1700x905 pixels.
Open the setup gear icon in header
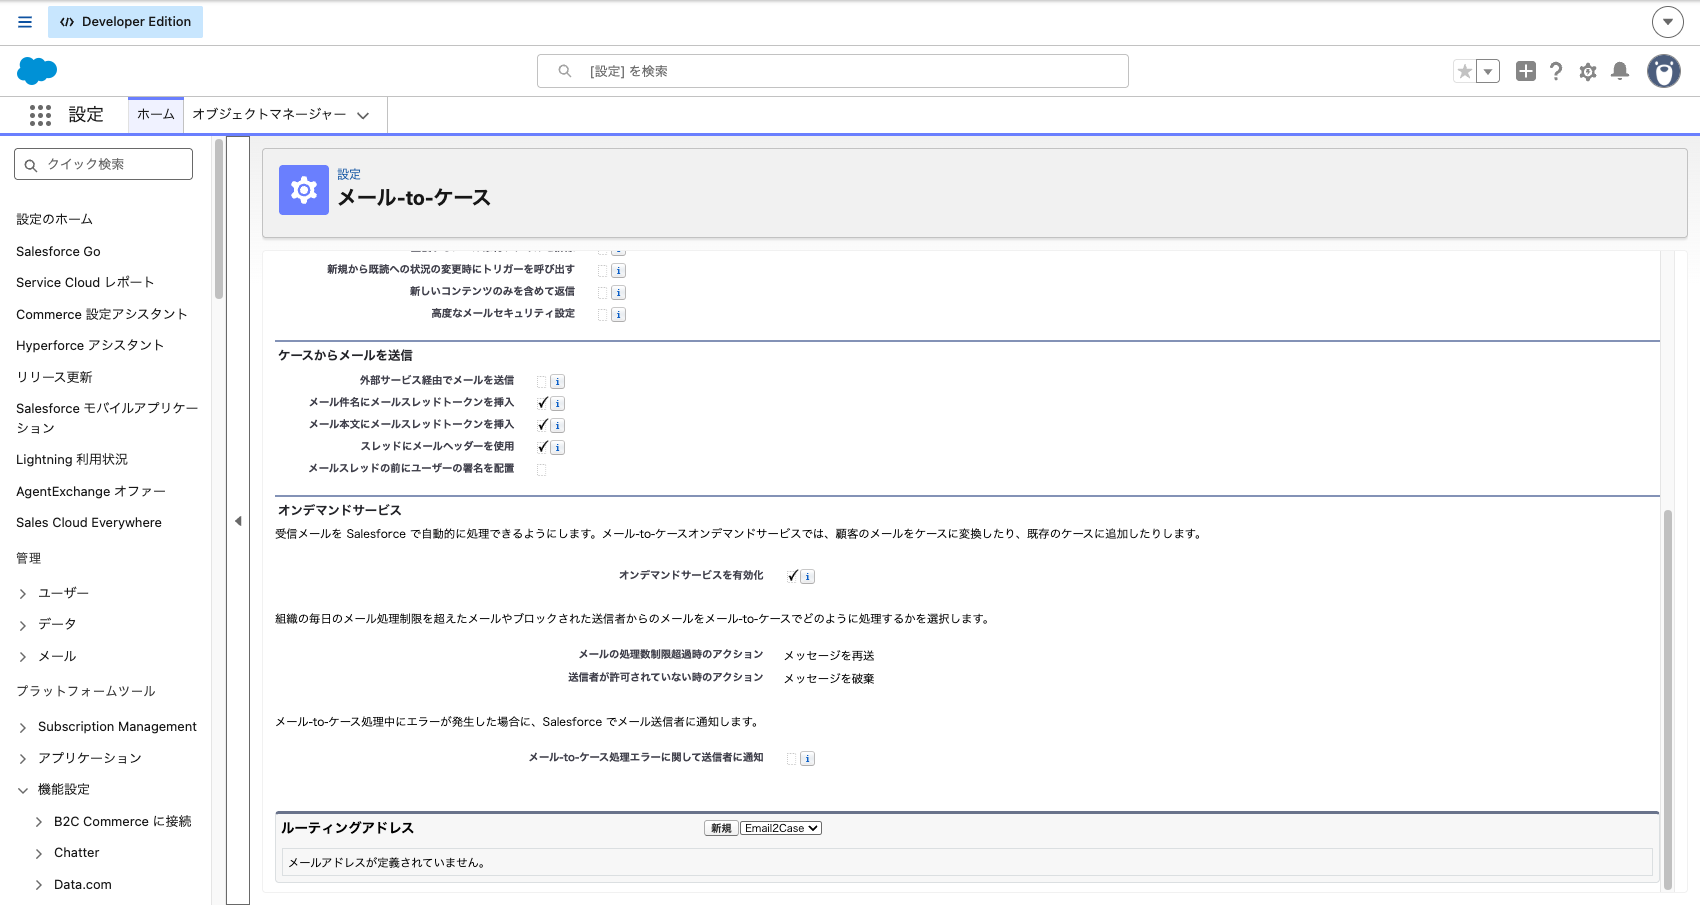click(x=1588, y=71)
